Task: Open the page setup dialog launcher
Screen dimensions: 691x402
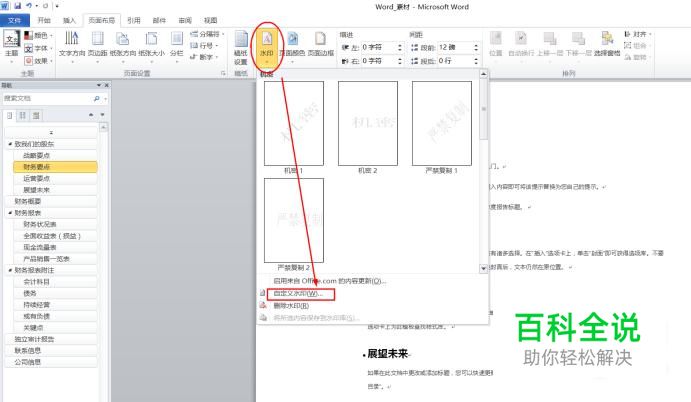Action: 223,73
